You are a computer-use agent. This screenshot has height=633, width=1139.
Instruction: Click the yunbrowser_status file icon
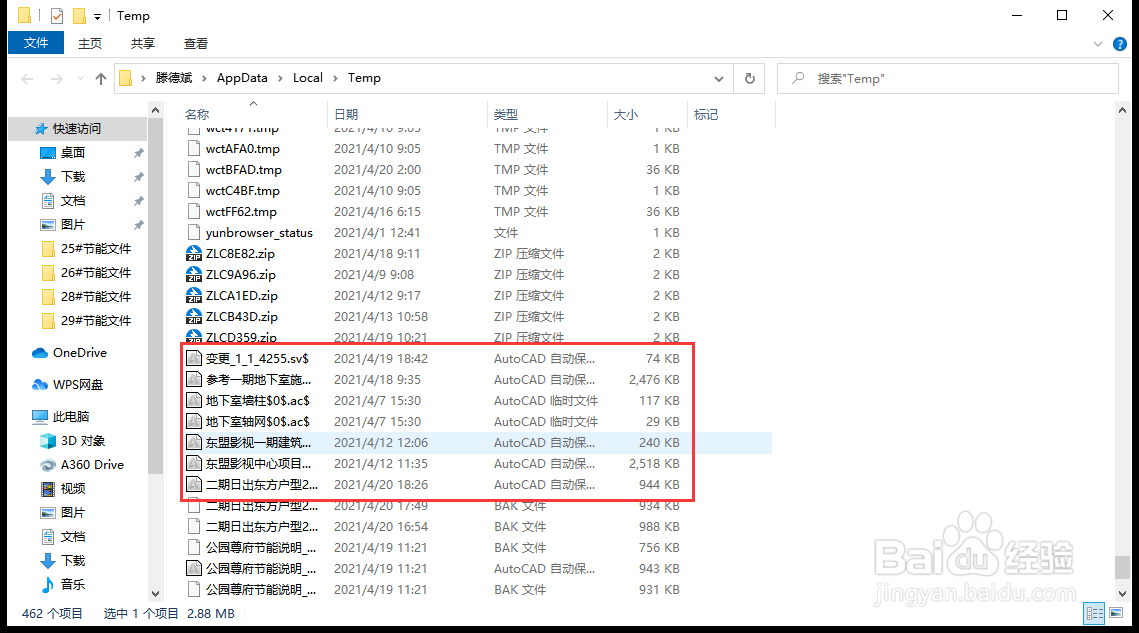pyautogui.click(x=194, y=233)
